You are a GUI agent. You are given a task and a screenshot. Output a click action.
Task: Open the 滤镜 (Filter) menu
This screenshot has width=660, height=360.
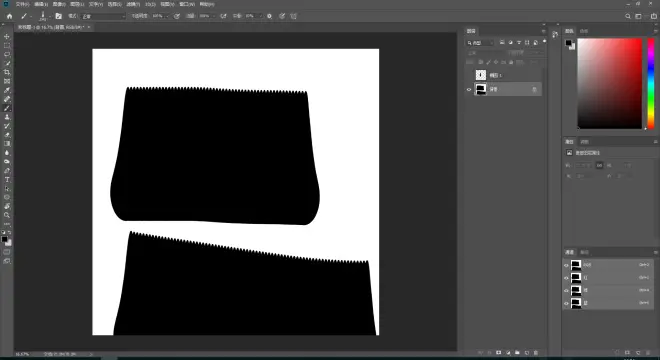point(132,4)
